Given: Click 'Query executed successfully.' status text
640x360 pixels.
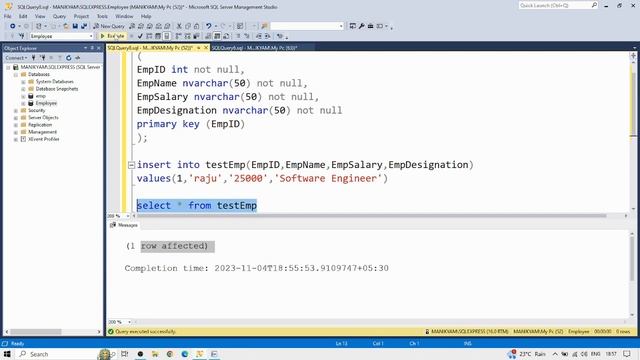Looking at the screenshot, I should [145, 332].
